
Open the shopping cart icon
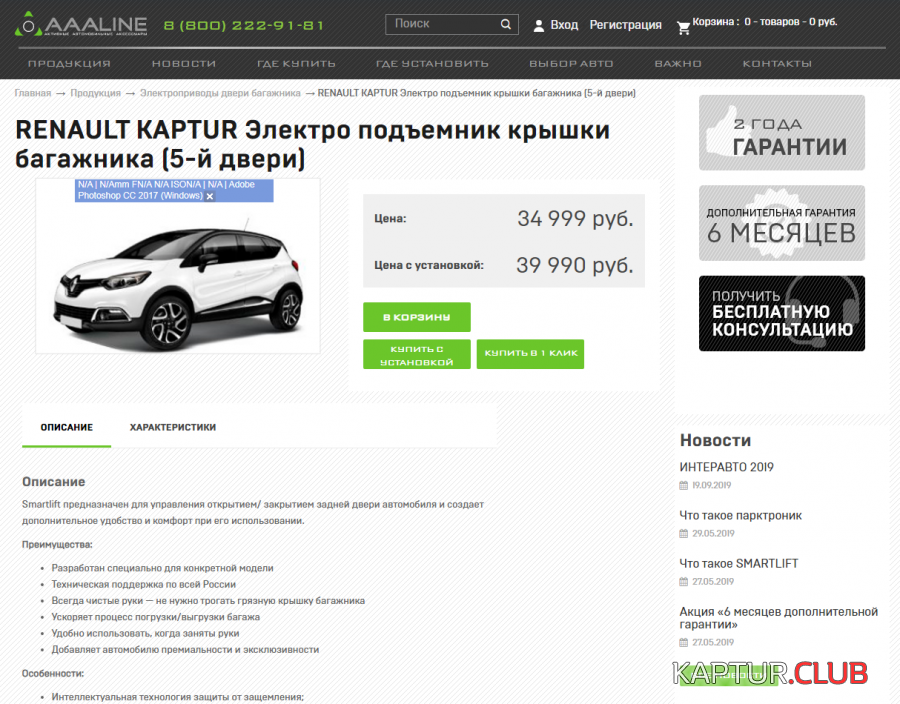click(683, 28)
